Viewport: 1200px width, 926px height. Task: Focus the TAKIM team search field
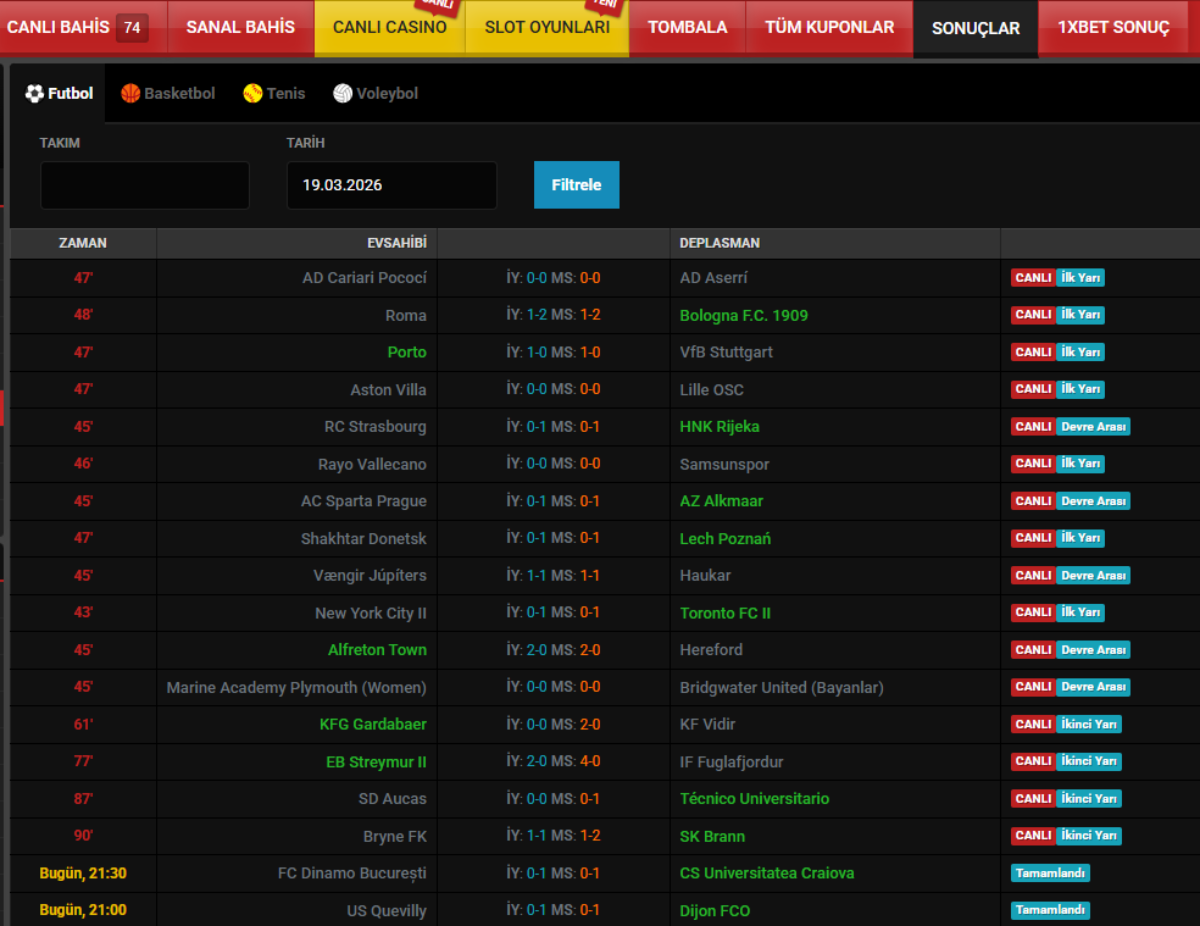(145, 185)
